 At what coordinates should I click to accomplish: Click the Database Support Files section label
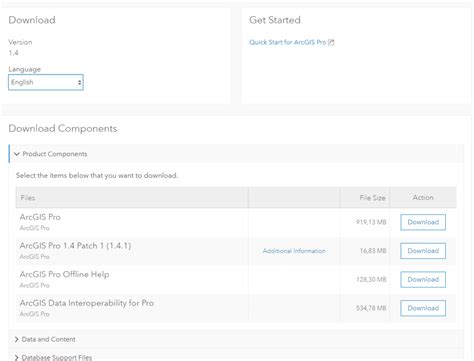[x=57, y=358]
